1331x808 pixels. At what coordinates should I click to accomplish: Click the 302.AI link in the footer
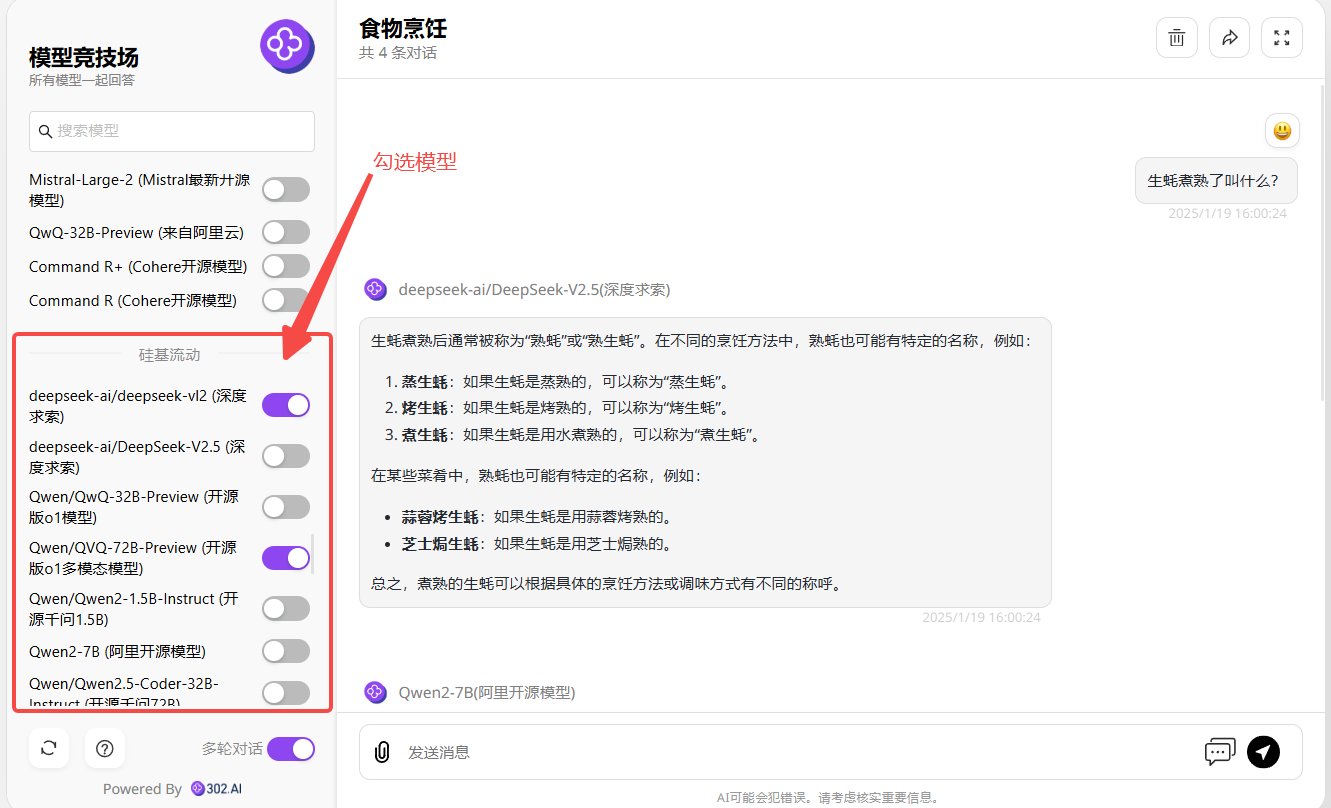(x=216, y=789)
